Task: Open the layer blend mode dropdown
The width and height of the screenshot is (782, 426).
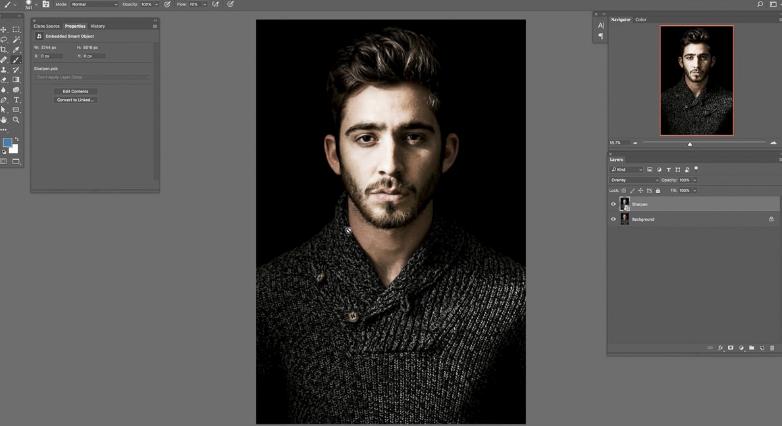Action: 634,180
